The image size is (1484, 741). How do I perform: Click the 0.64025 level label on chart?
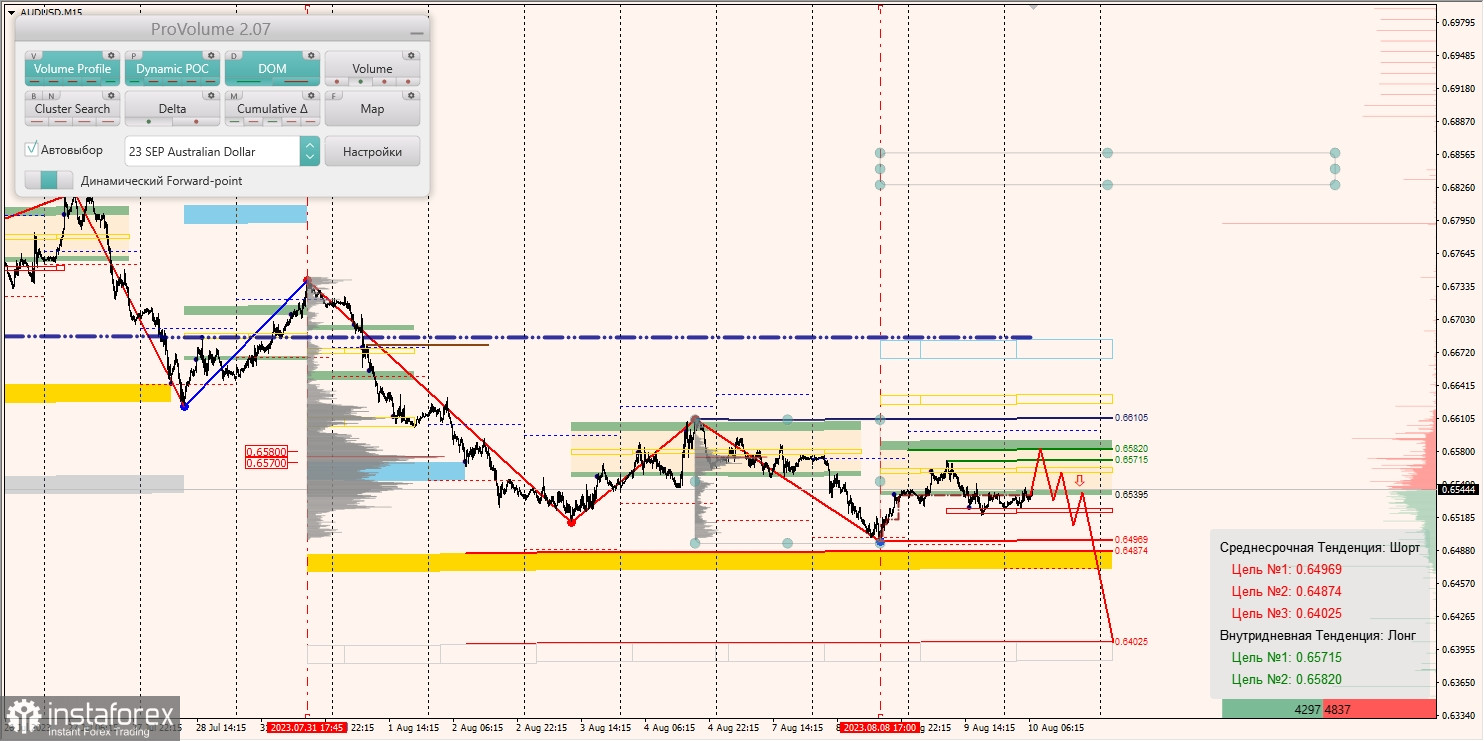(1131, 641)
